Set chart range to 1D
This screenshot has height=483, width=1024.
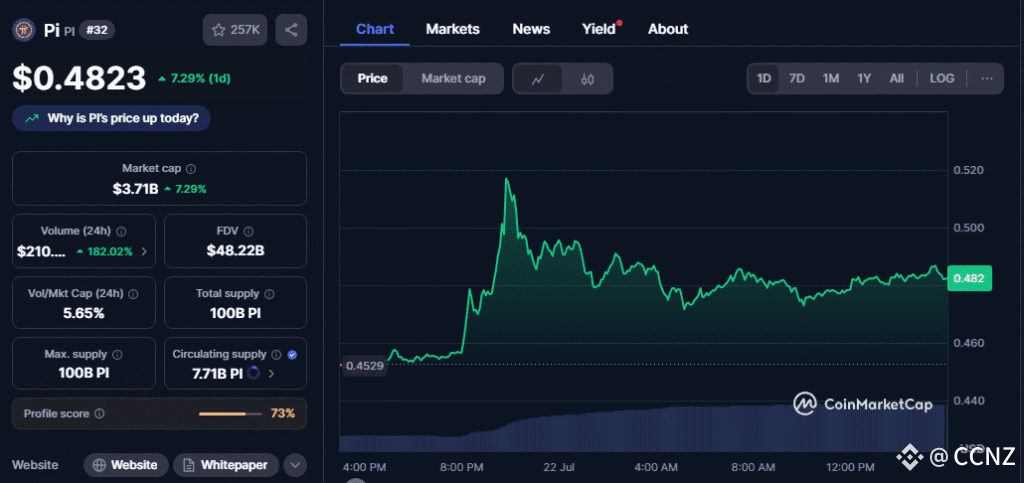click(764, 78)
